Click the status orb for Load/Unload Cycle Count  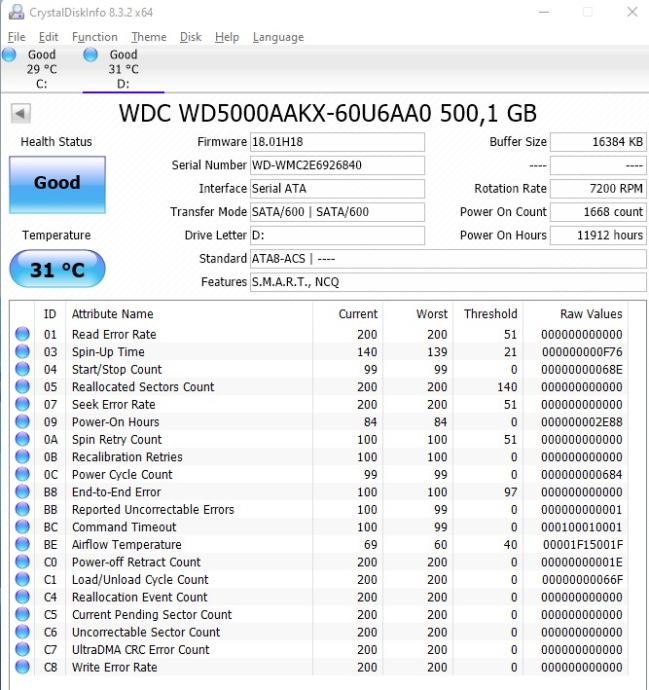[x=22, y=580]
